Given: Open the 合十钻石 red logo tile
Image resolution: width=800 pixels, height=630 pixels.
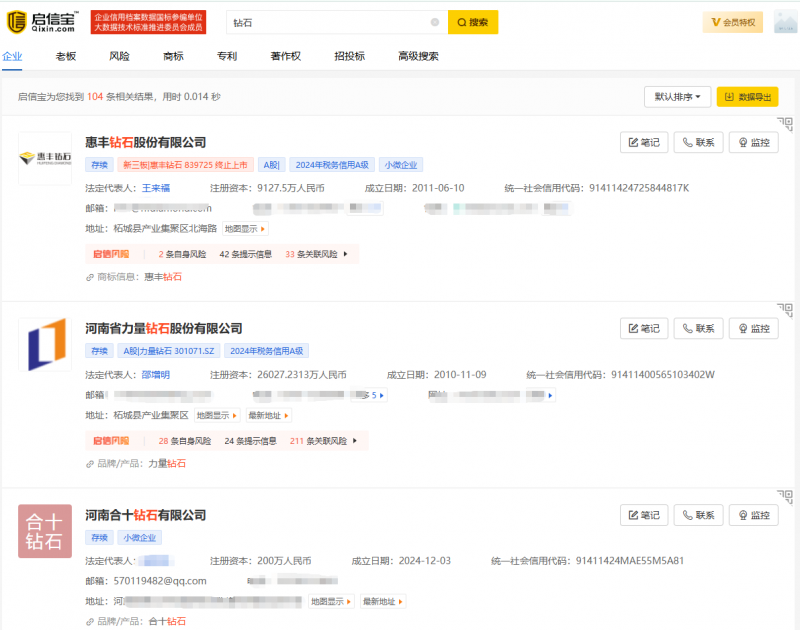Looking at the screenshot, I should [x=45, y=531].
